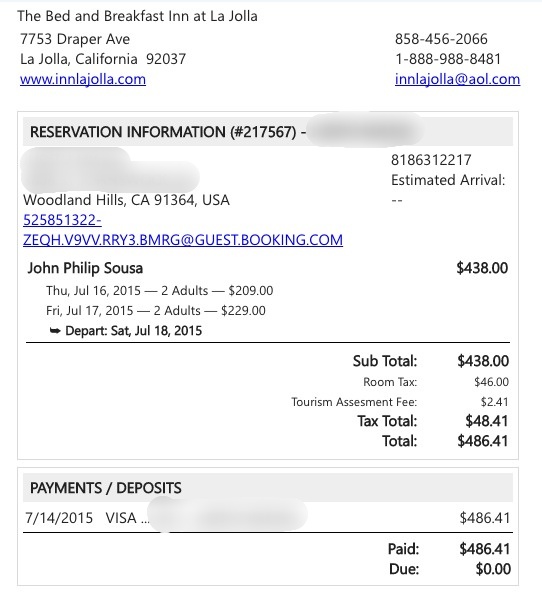This screenshot has width=542, height=593.
Task: Select the Reservation Information header bar
Action: pos(268,132)
